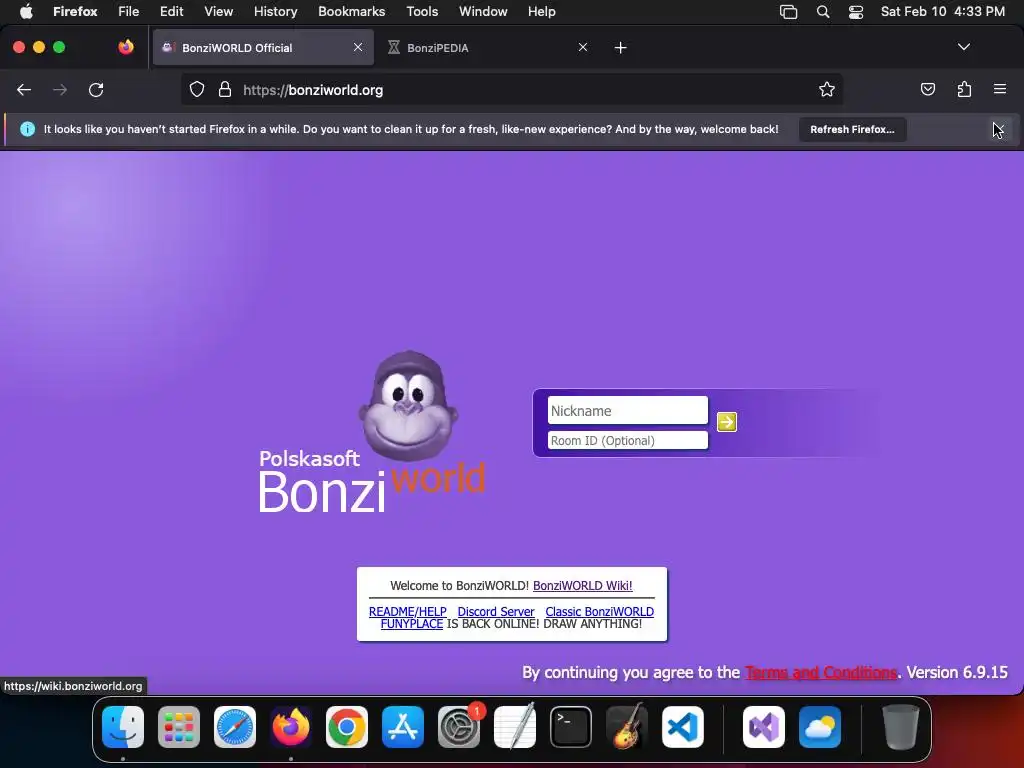Open the Save to Pocket icon
Viewport: 1024px width, 768px height.
(927, 89)
